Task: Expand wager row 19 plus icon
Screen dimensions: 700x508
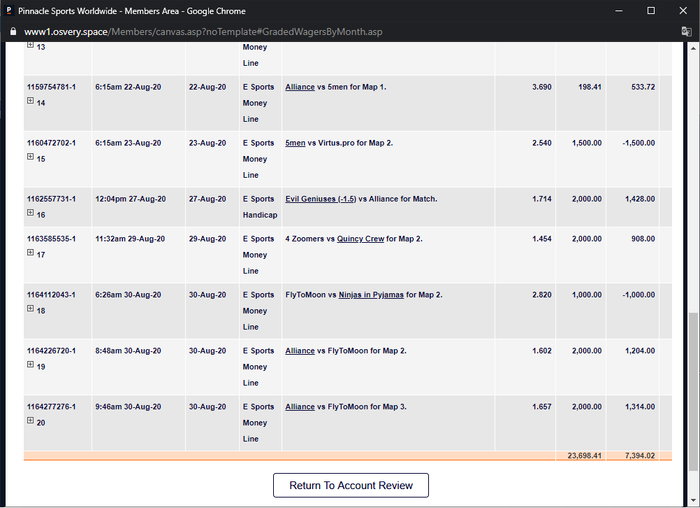Action: (30, 364)
